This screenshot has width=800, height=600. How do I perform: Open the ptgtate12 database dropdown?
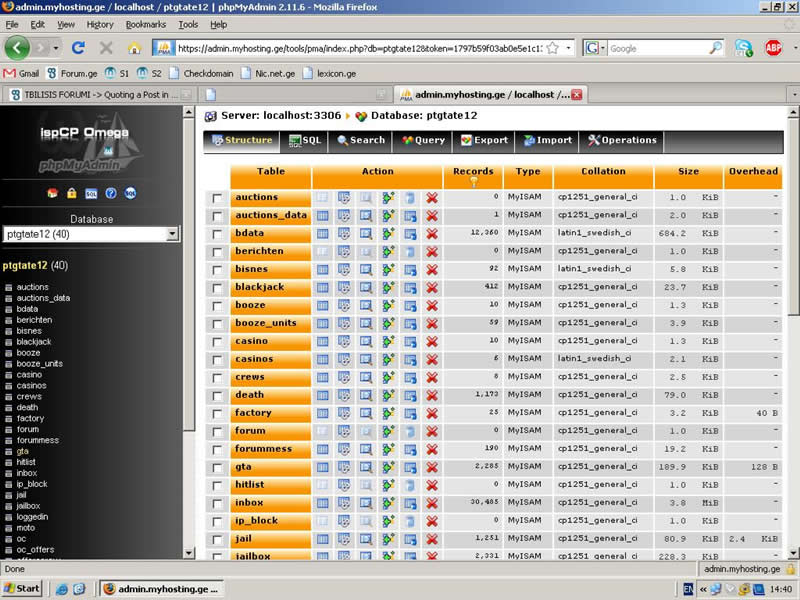pyautogui.click(x=172, y=234)
